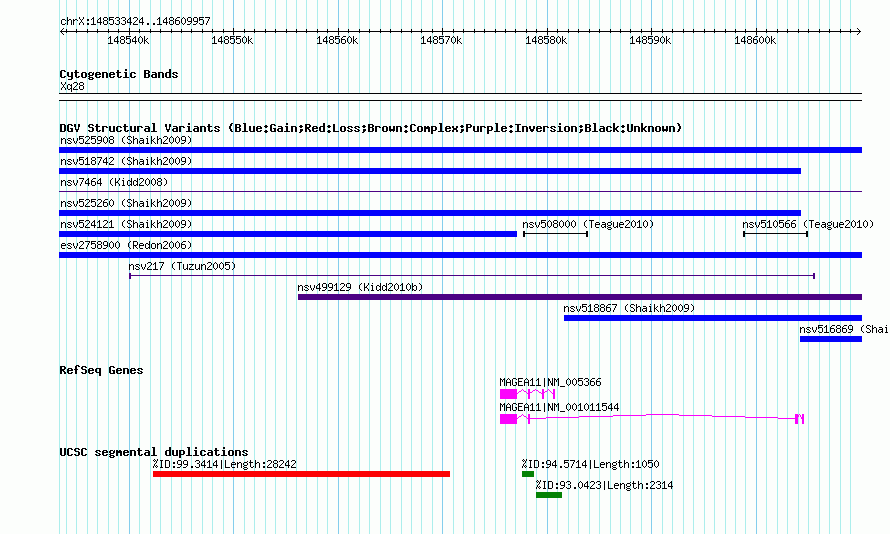The image size is (890, 534).
Task: Click the nsv525260 (Shaikh2009) label
Action: point(126,203)
